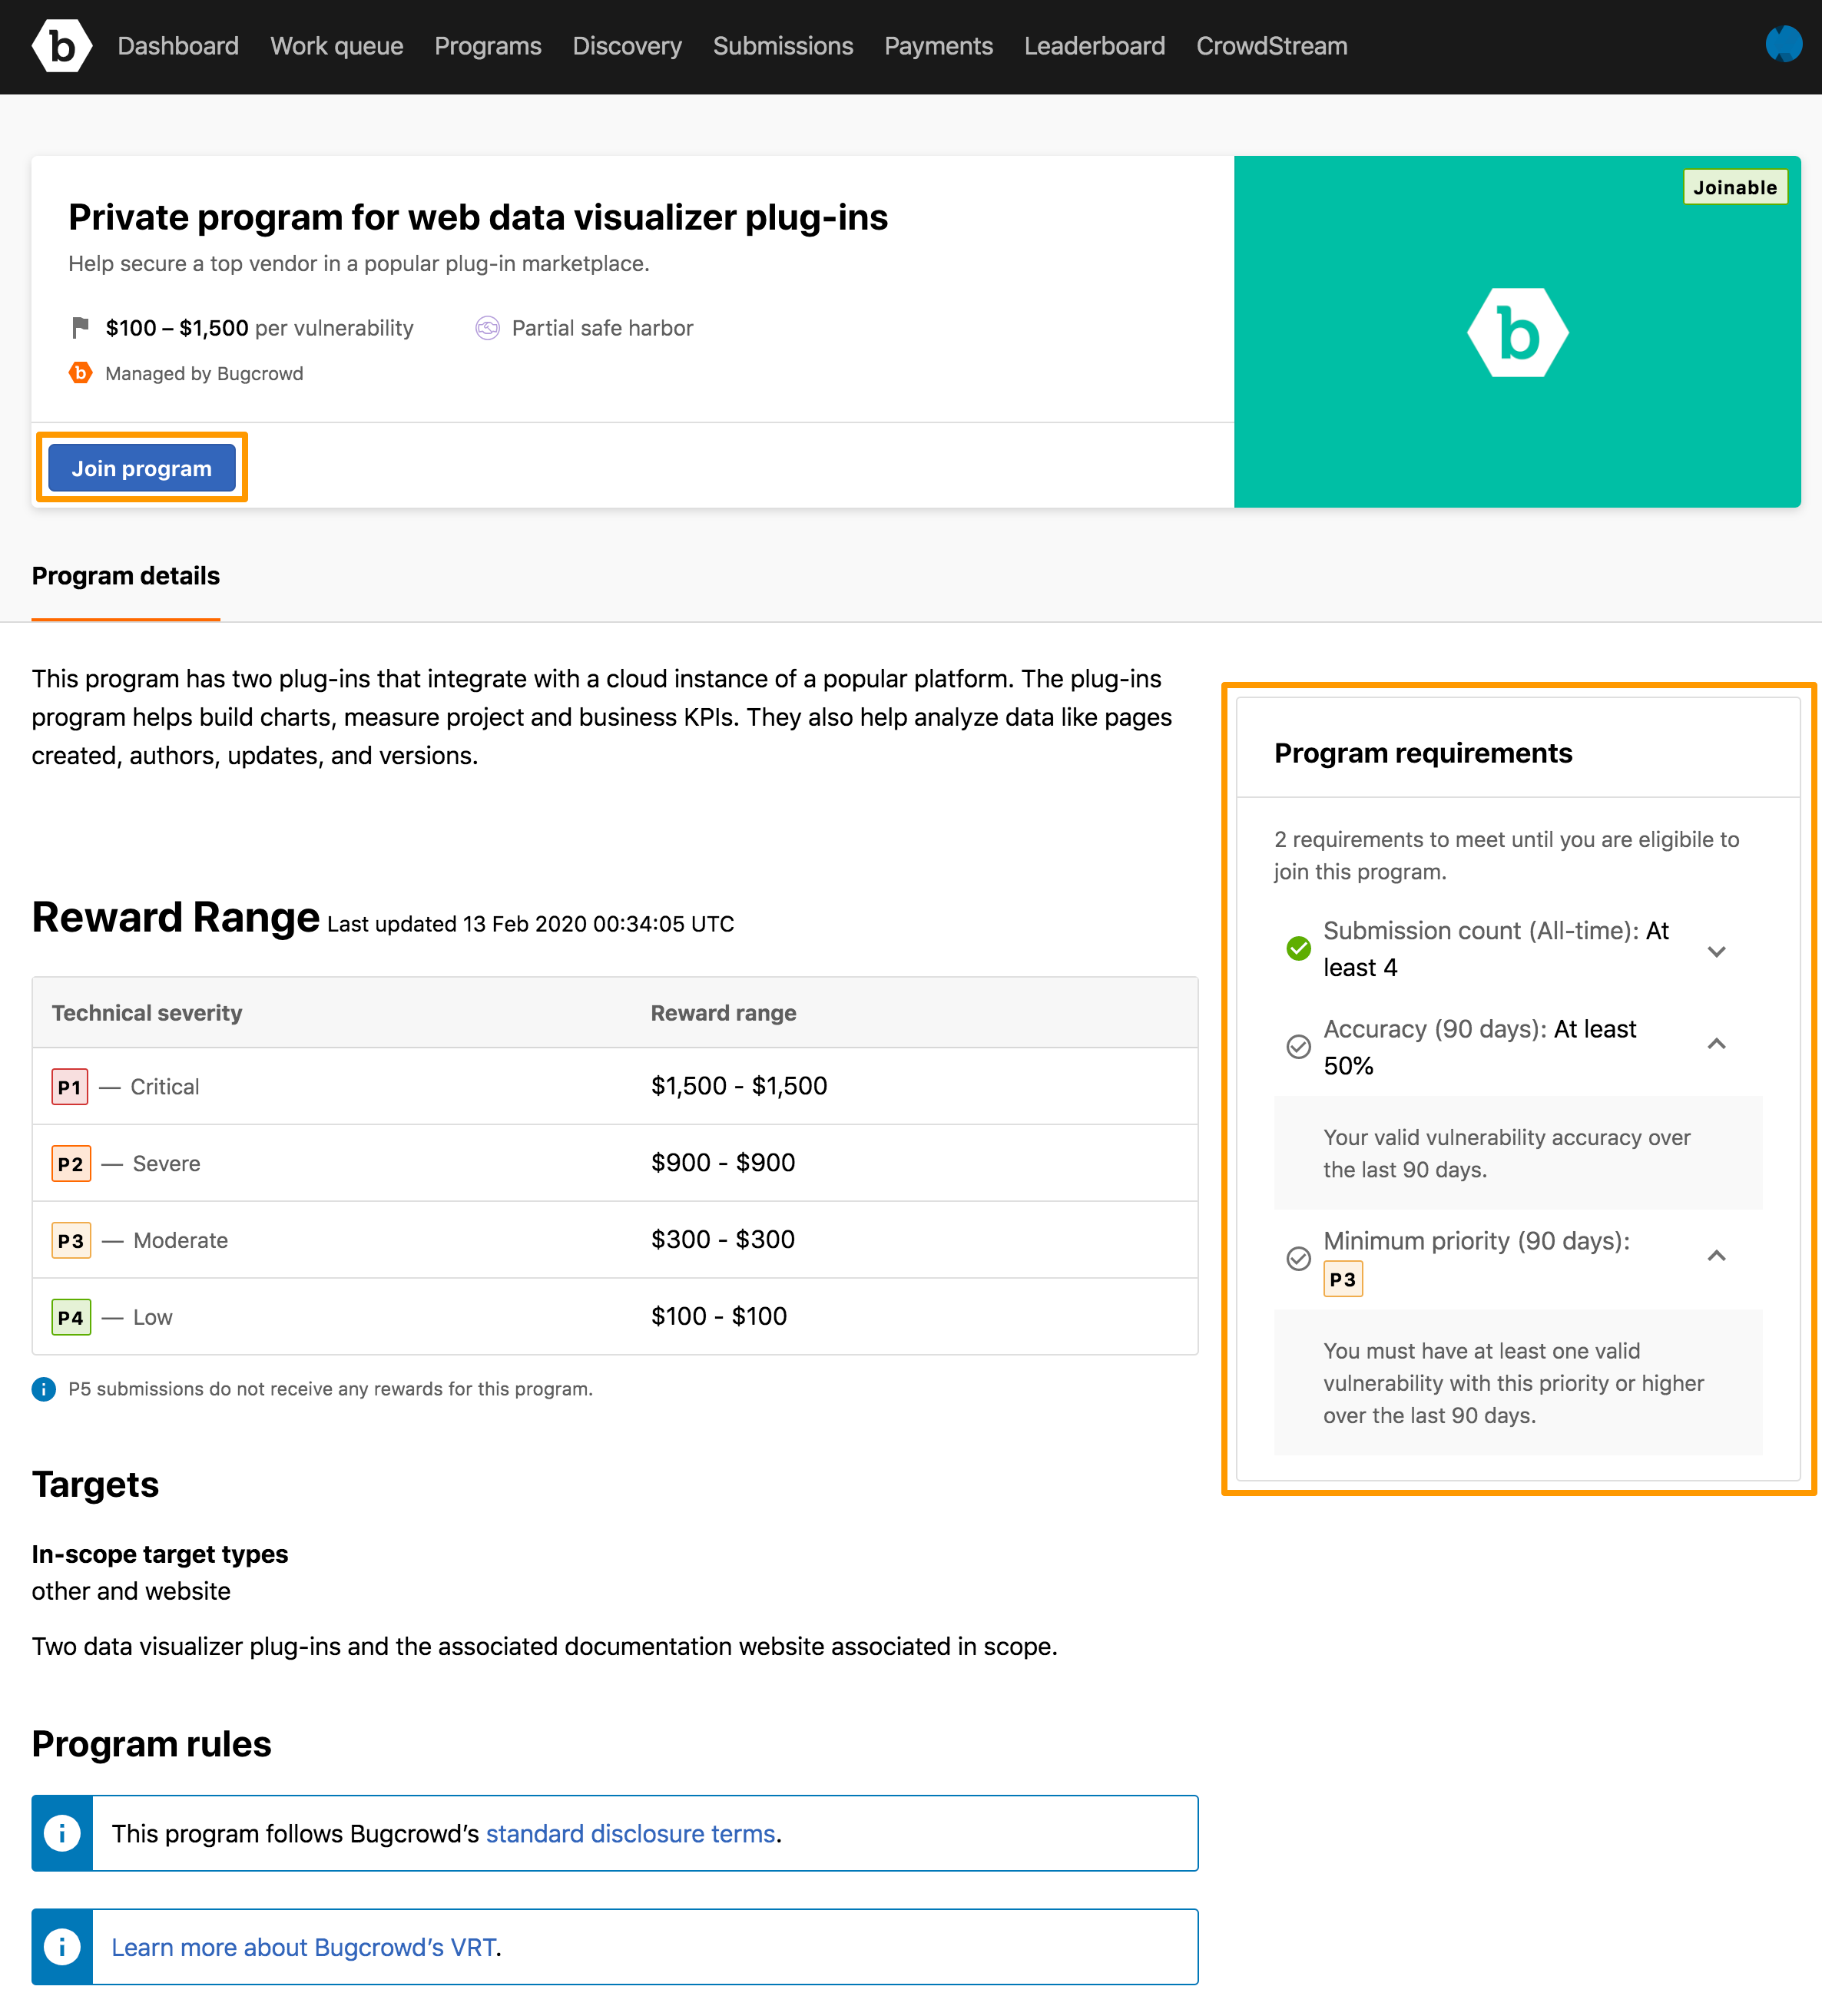Click the green Submission count checkmark
This screenshot has width=1822, height=2016.
point(1298,948)
